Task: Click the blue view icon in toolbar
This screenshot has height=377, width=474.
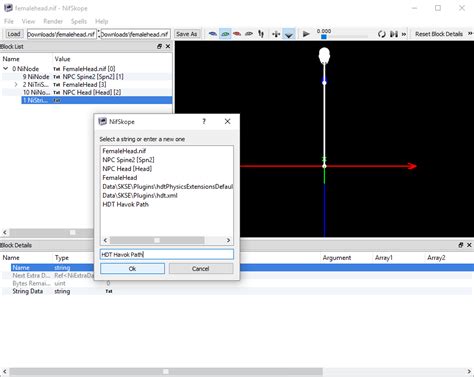Action: pyautogui.click(x=213, y=34)
